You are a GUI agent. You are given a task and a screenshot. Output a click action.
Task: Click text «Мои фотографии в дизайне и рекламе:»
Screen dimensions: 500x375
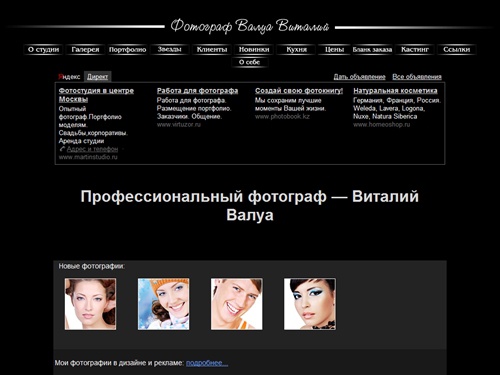coord(119,363)
